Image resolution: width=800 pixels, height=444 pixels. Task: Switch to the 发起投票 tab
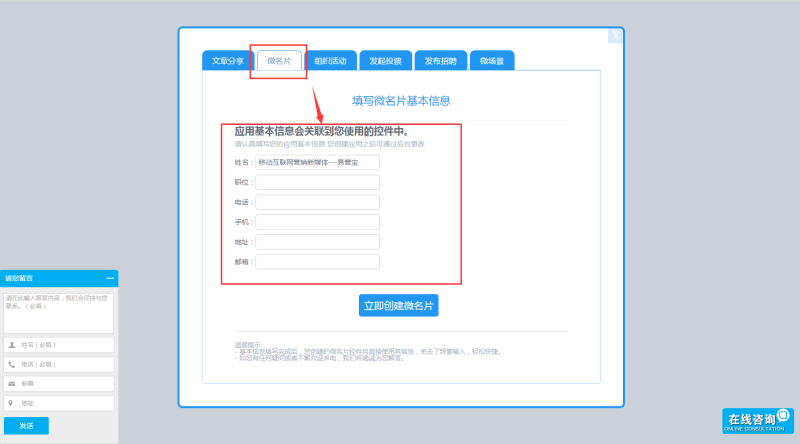tap(386, 61)
